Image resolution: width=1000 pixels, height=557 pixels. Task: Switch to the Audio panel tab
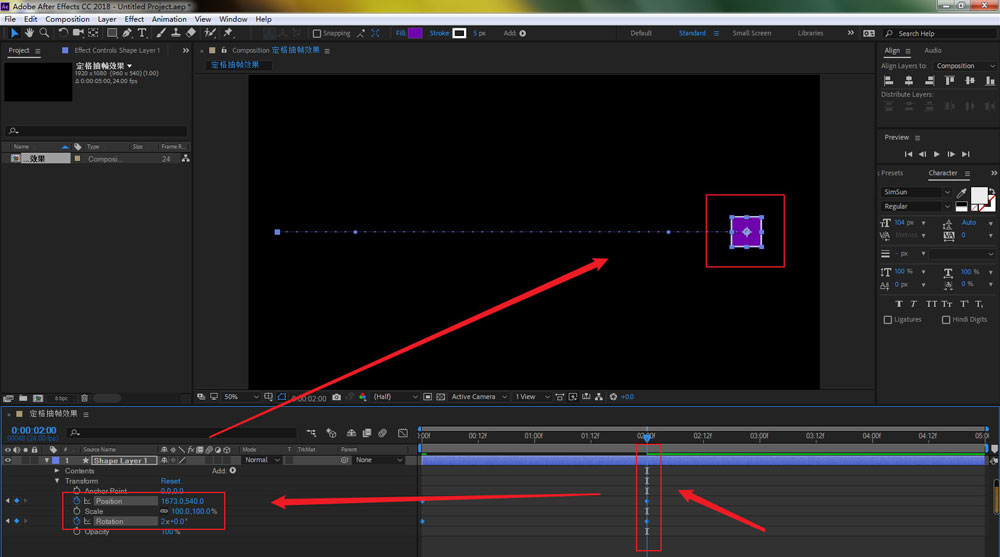(932, 50)
